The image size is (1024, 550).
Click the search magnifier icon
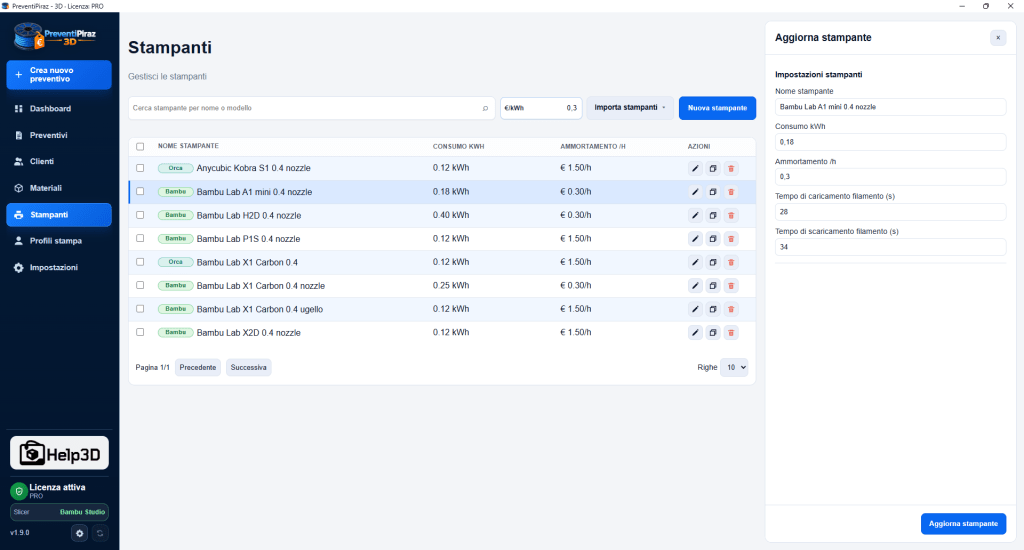click(485, 108)
